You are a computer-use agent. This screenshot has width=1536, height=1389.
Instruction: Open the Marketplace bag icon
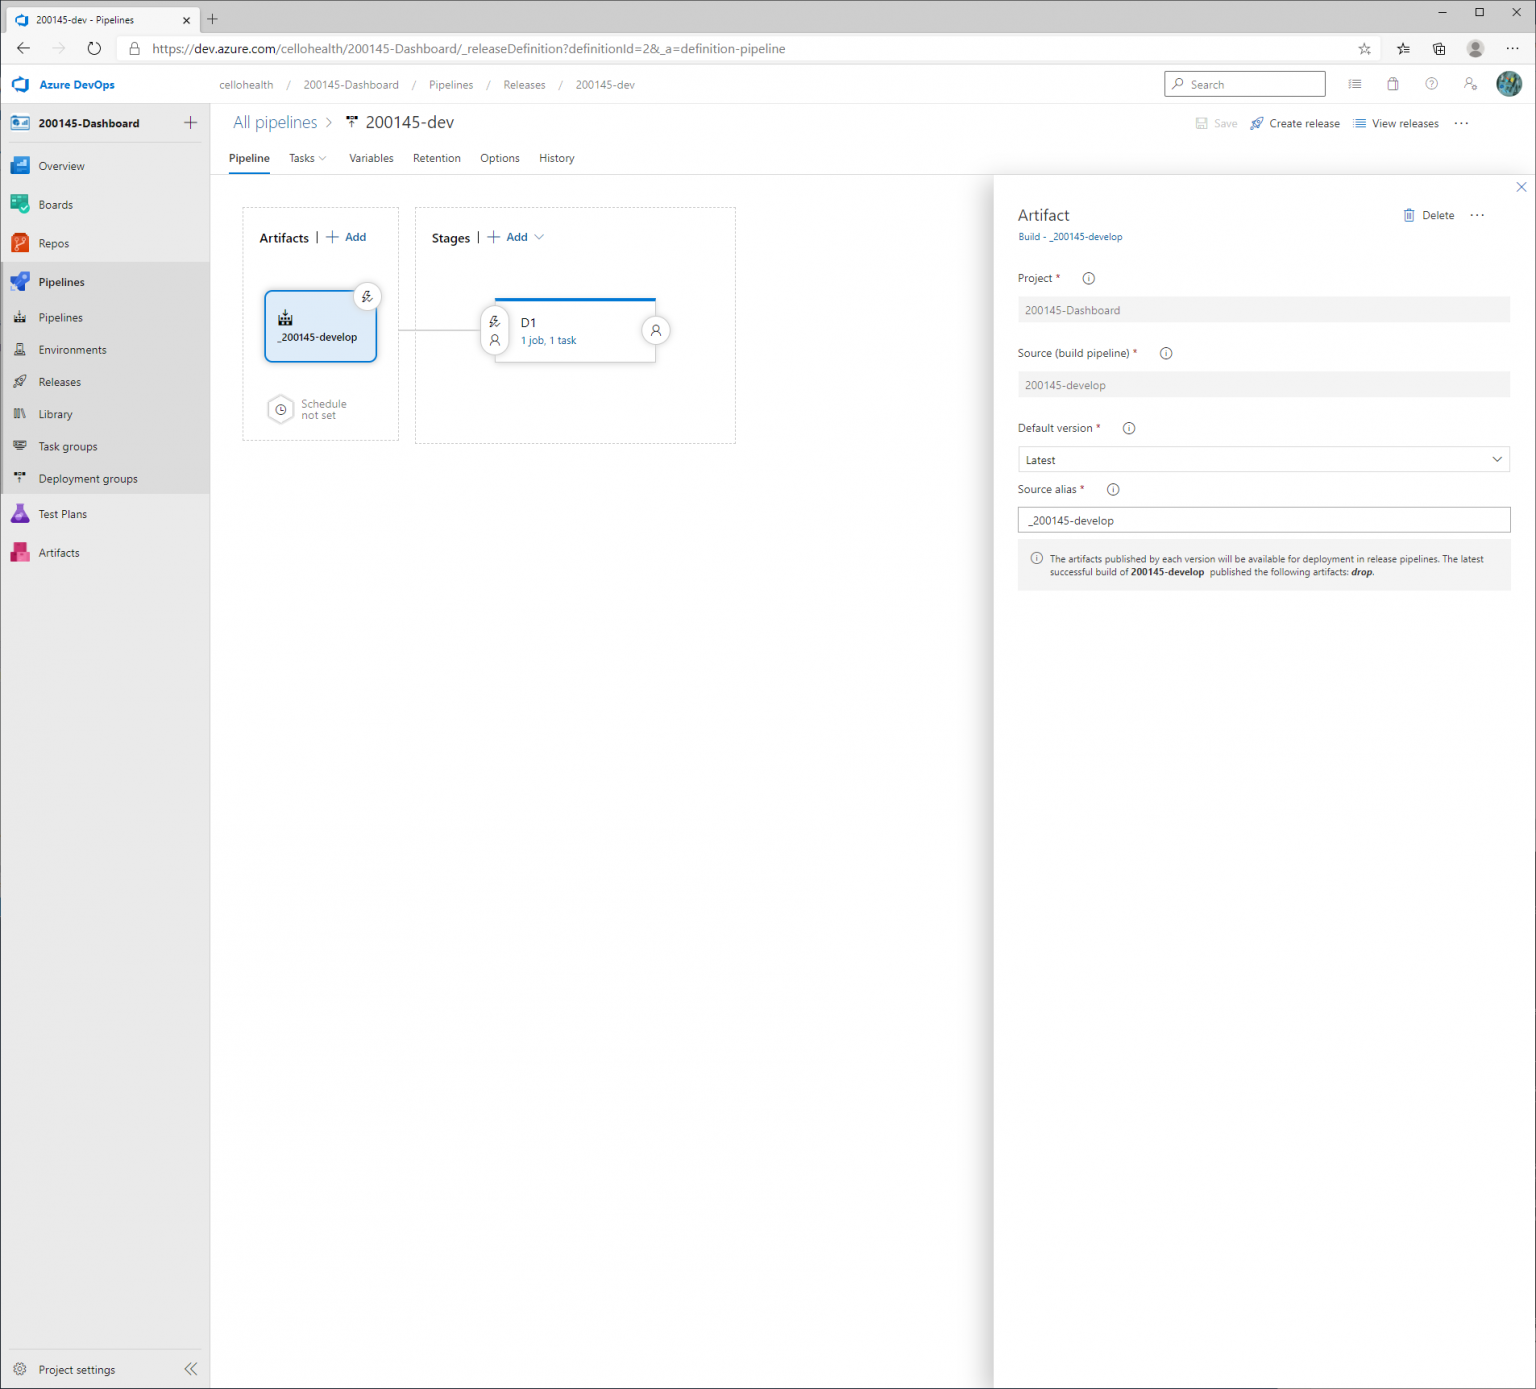(1393, 84)
